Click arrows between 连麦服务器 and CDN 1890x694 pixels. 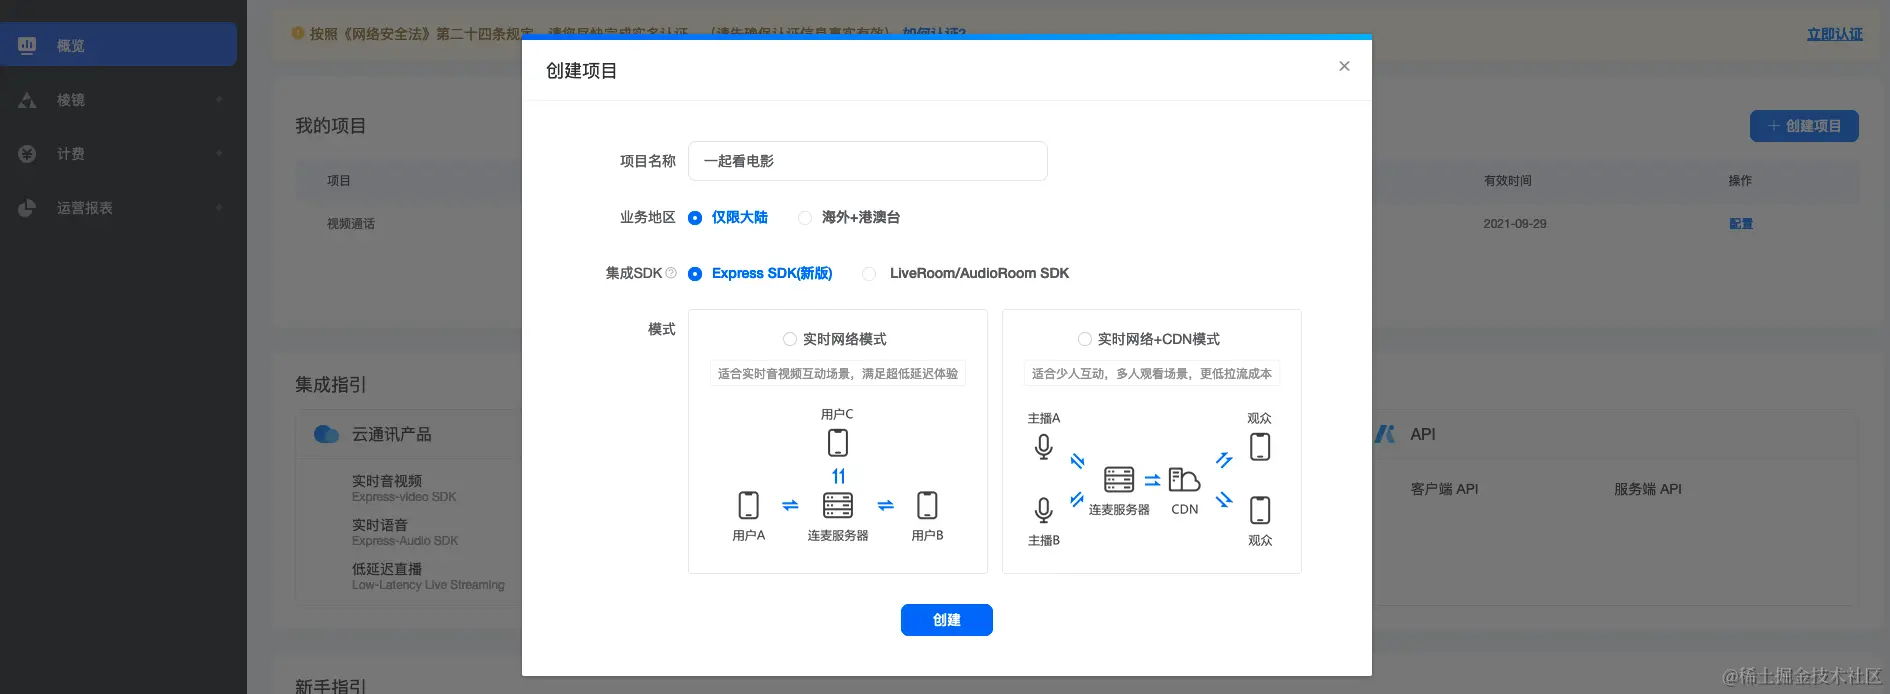(x=1152, y=480)
